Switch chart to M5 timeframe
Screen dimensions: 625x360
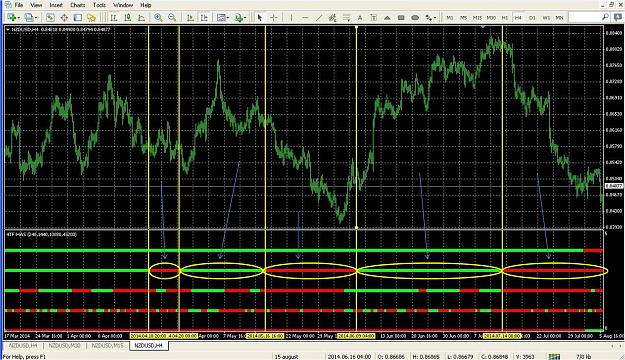coord(463,18)
